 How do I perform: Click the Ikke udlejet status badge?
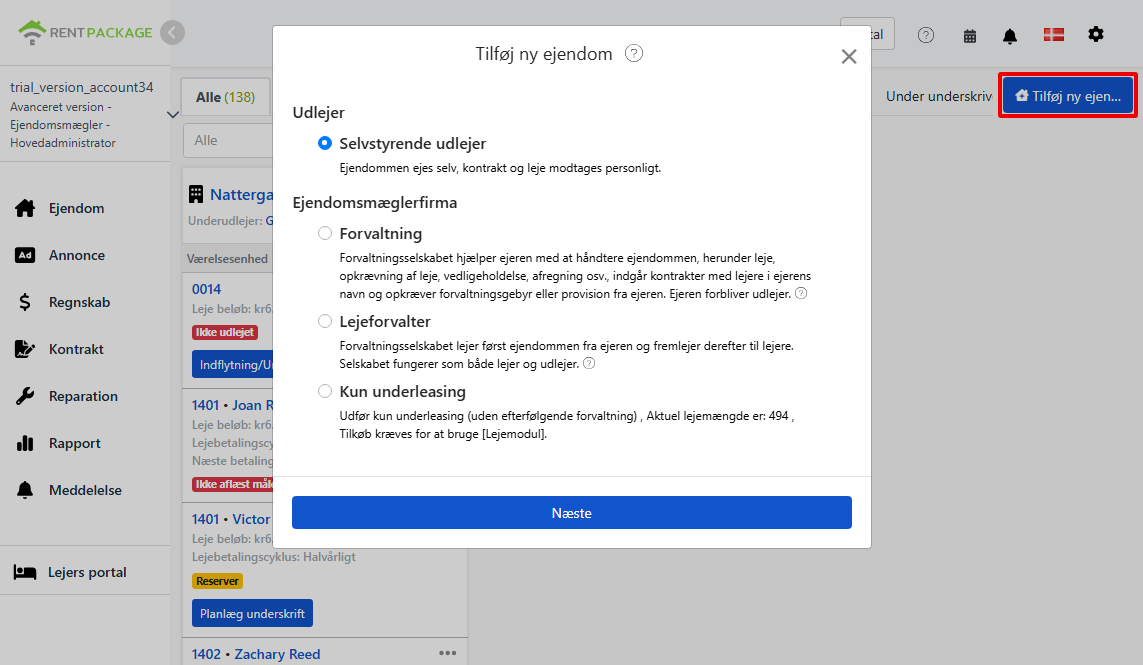[225, 332]
